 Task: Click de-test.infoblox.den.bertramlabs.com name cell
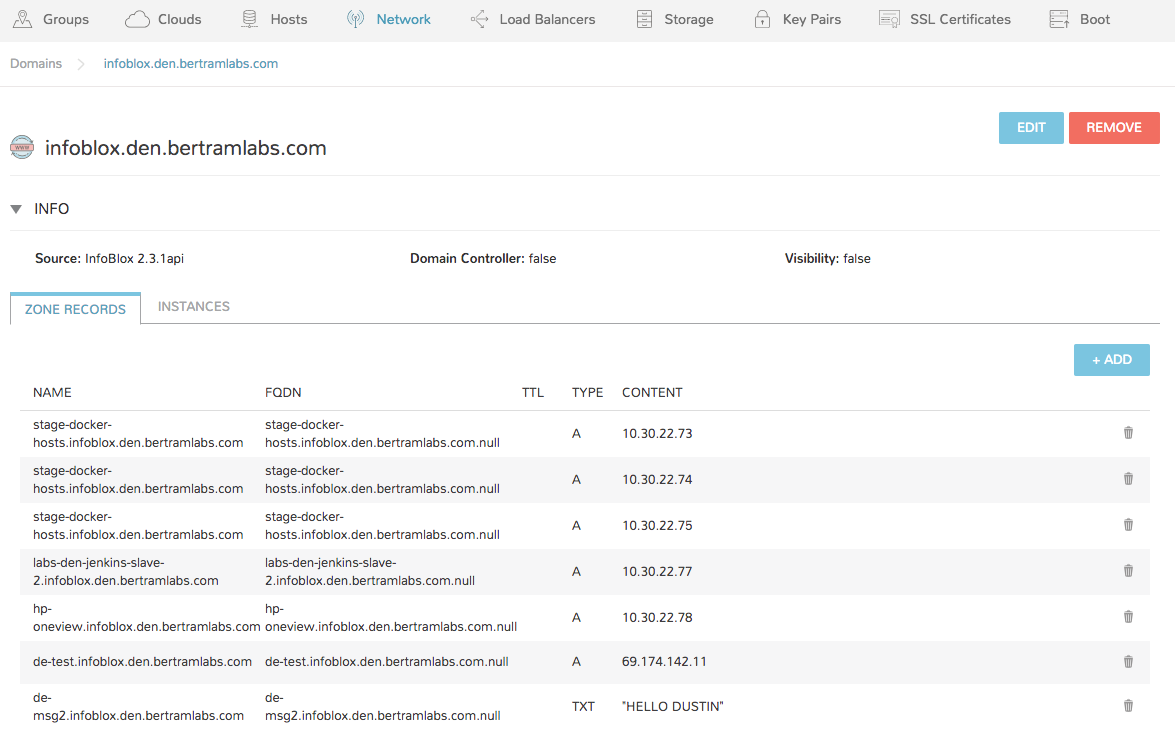coord(142,662)
